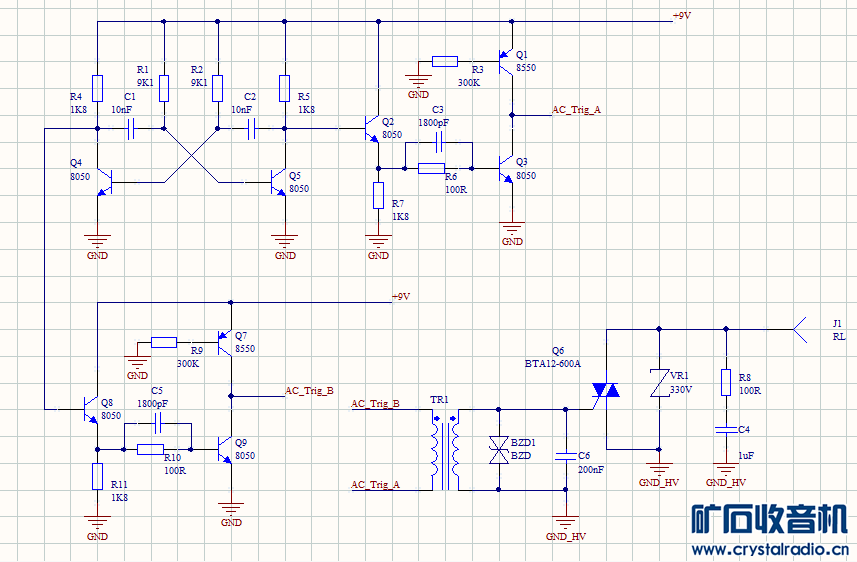This screenshot has height=562, width=857.
Task: Click the AC_Trig_A net label near Q1
Action: click(576, 110)
